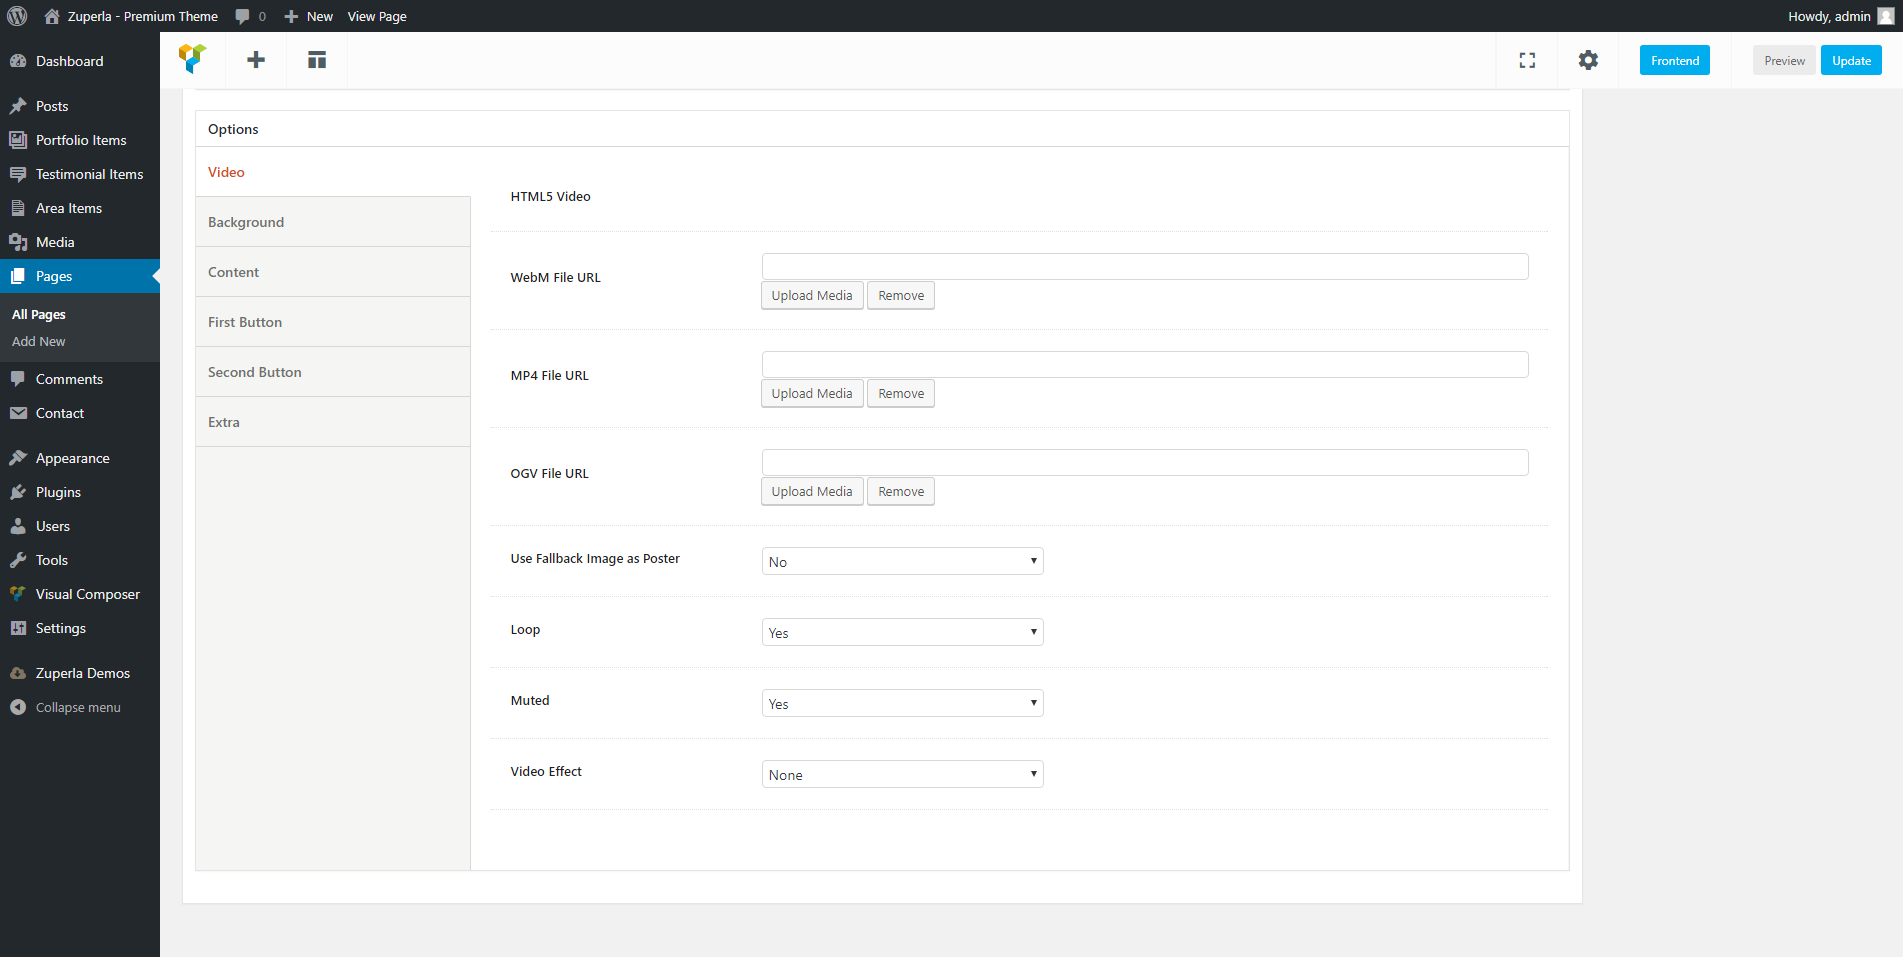Click the admin avatar icon
Viewport: 1903px width, 957px height.
click(1886, 16)
